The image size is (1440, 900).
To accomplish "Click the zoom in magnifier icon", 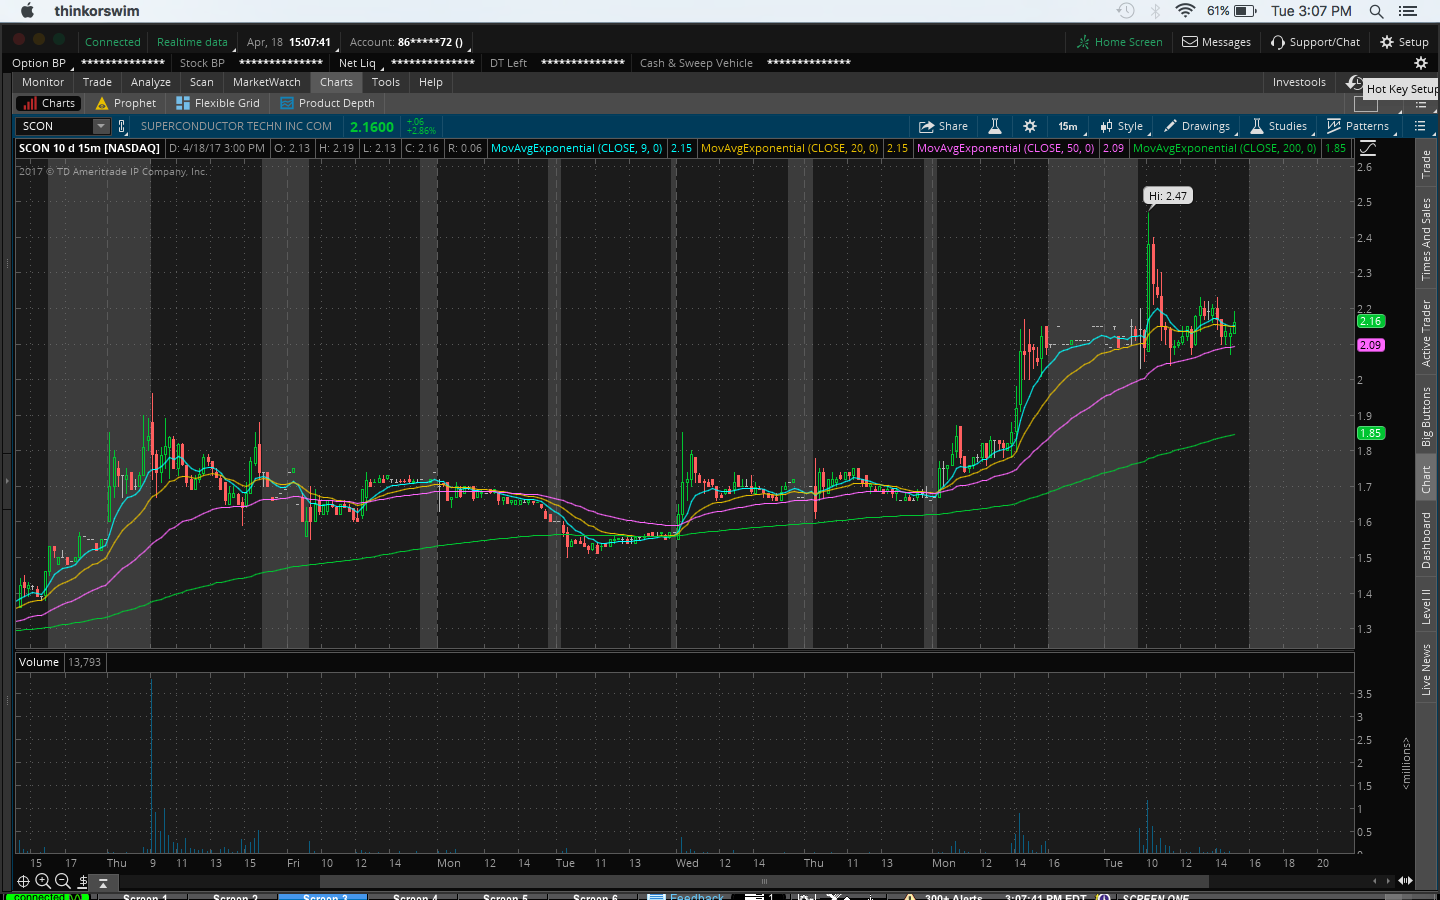I will (43, 881).
